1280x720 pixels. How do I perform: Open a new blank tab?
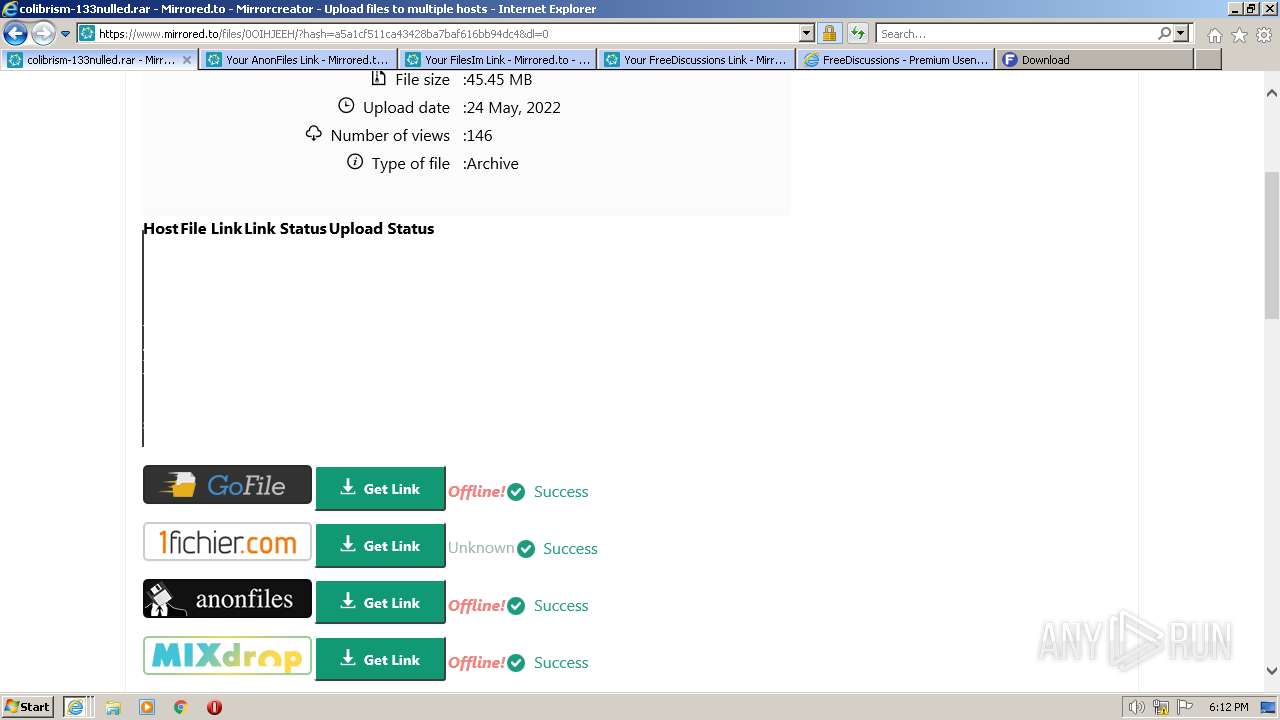point(1208,60)
